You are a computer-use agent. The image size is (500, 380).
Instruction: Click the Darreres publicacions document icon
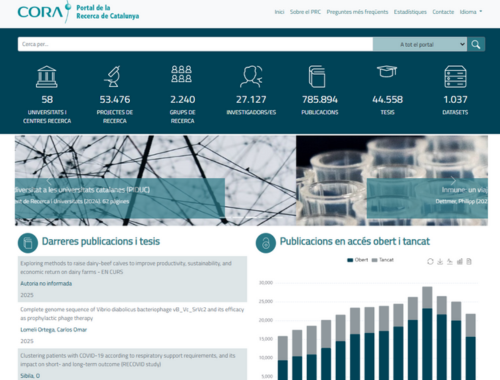tap(28, 243)
